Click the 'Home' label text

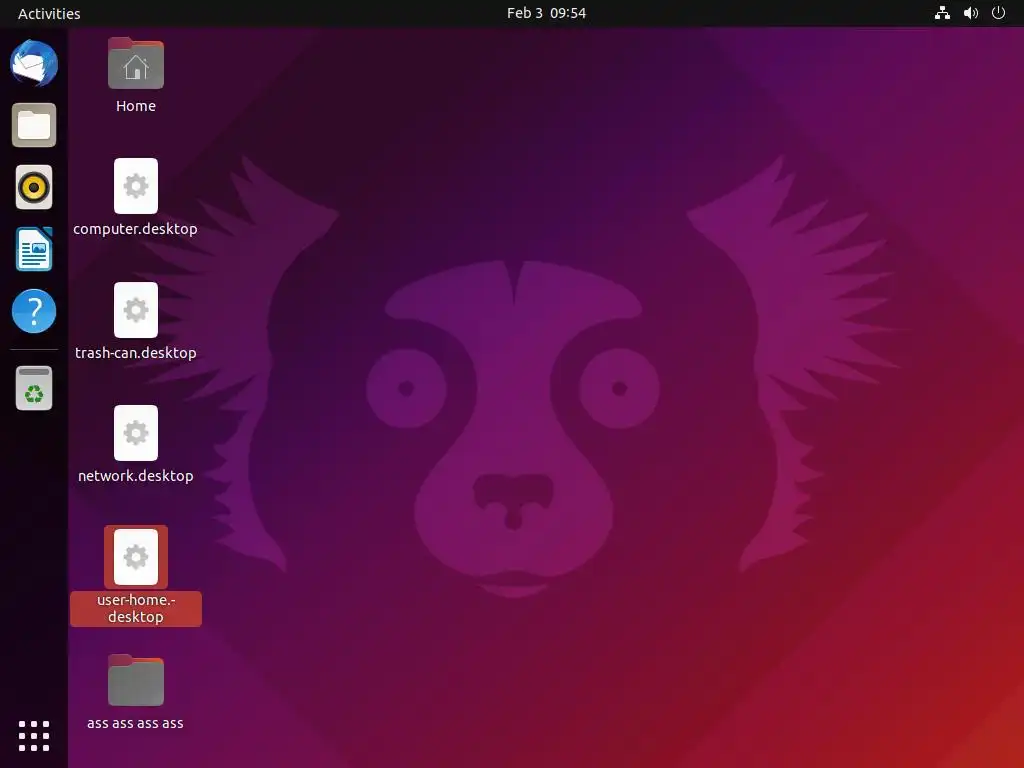point(136,106)
